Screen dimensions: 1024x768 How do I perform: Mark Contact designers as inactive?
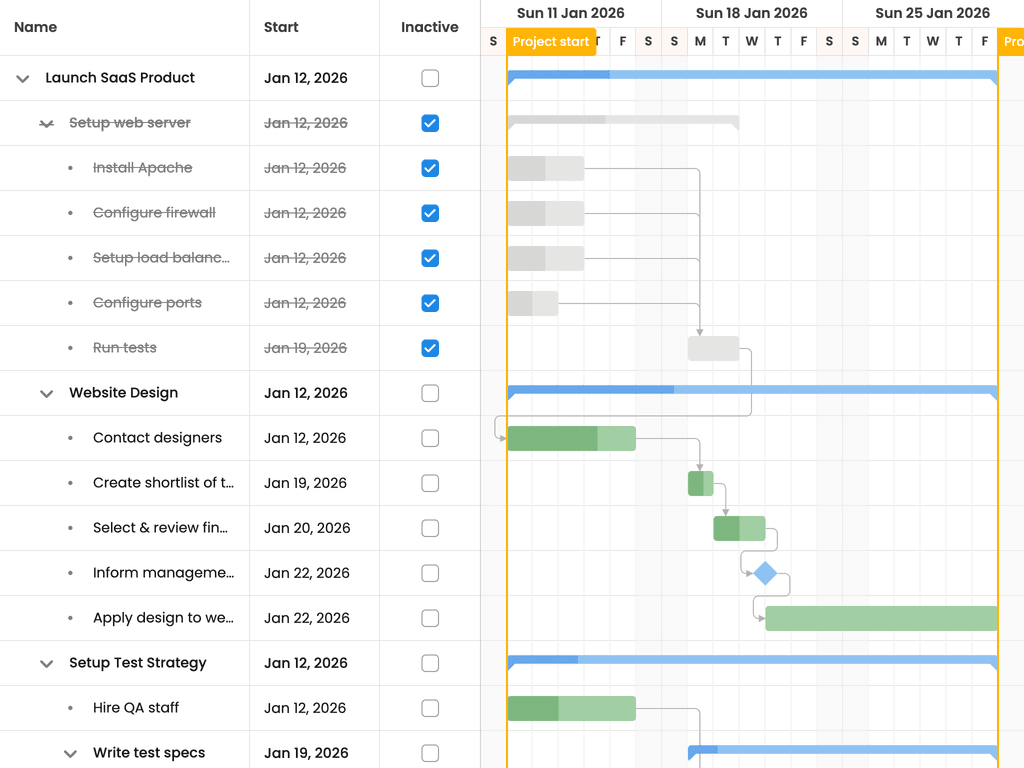click(x=430, y=438)
